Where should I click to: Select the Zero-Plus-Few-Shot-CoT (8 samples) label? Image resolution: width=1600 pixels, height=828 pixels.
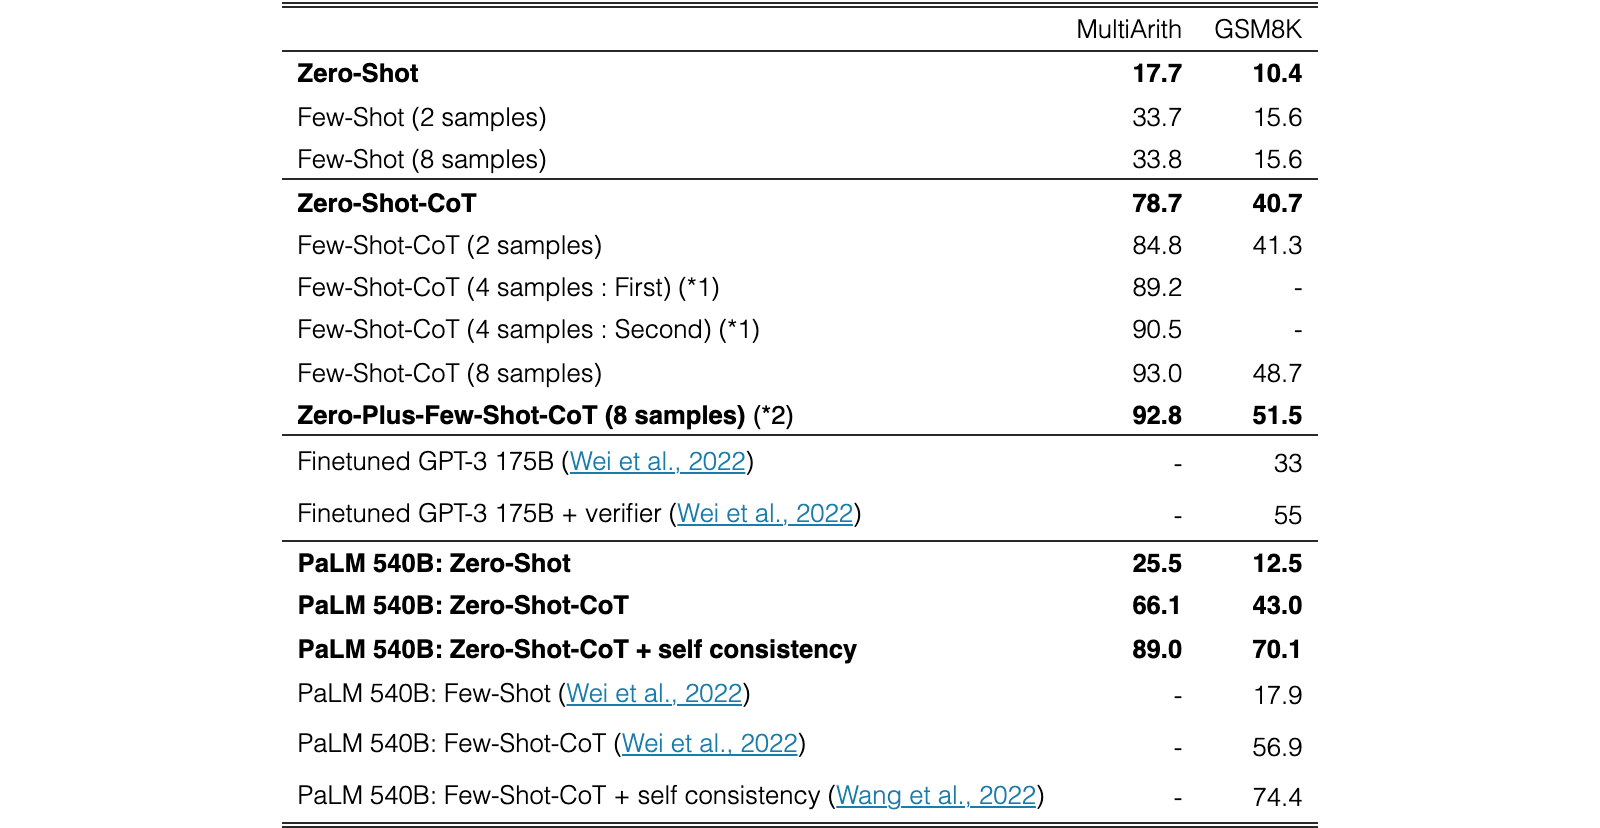pos(521,416)
